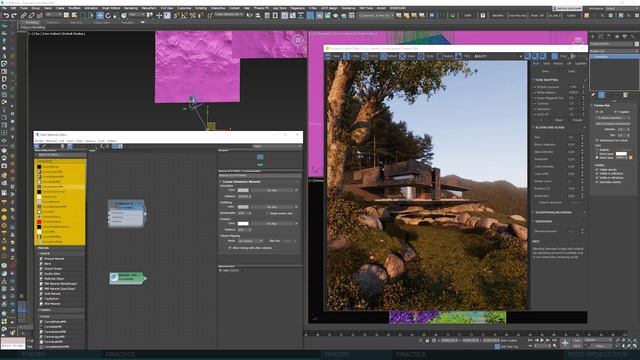Viewport: 640px width, 360px height.
Task: Select the Direct input color radio button
Action: coord(597,153)
